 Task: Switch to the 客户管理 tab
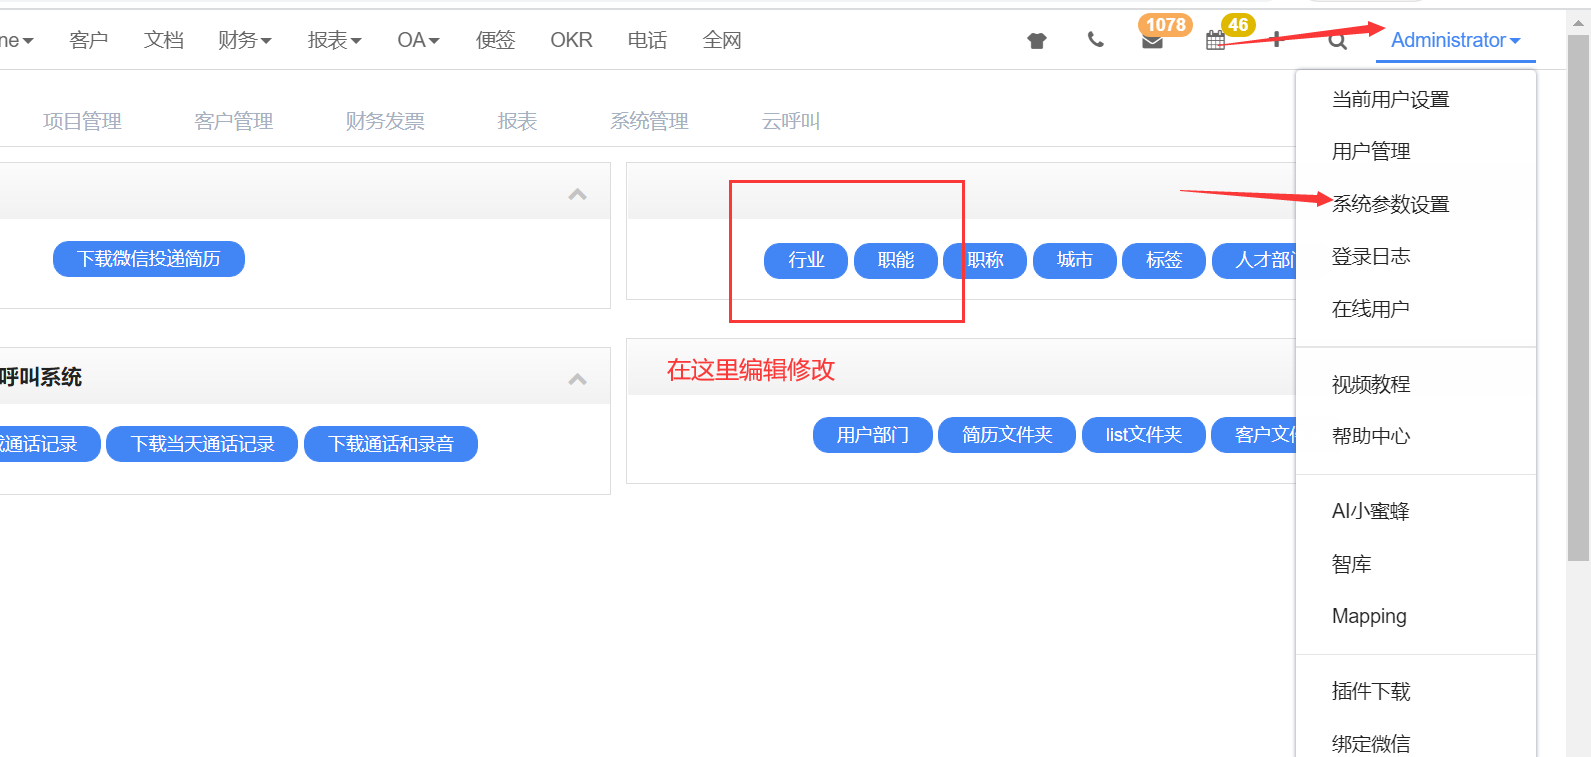[x=233, y=121]
